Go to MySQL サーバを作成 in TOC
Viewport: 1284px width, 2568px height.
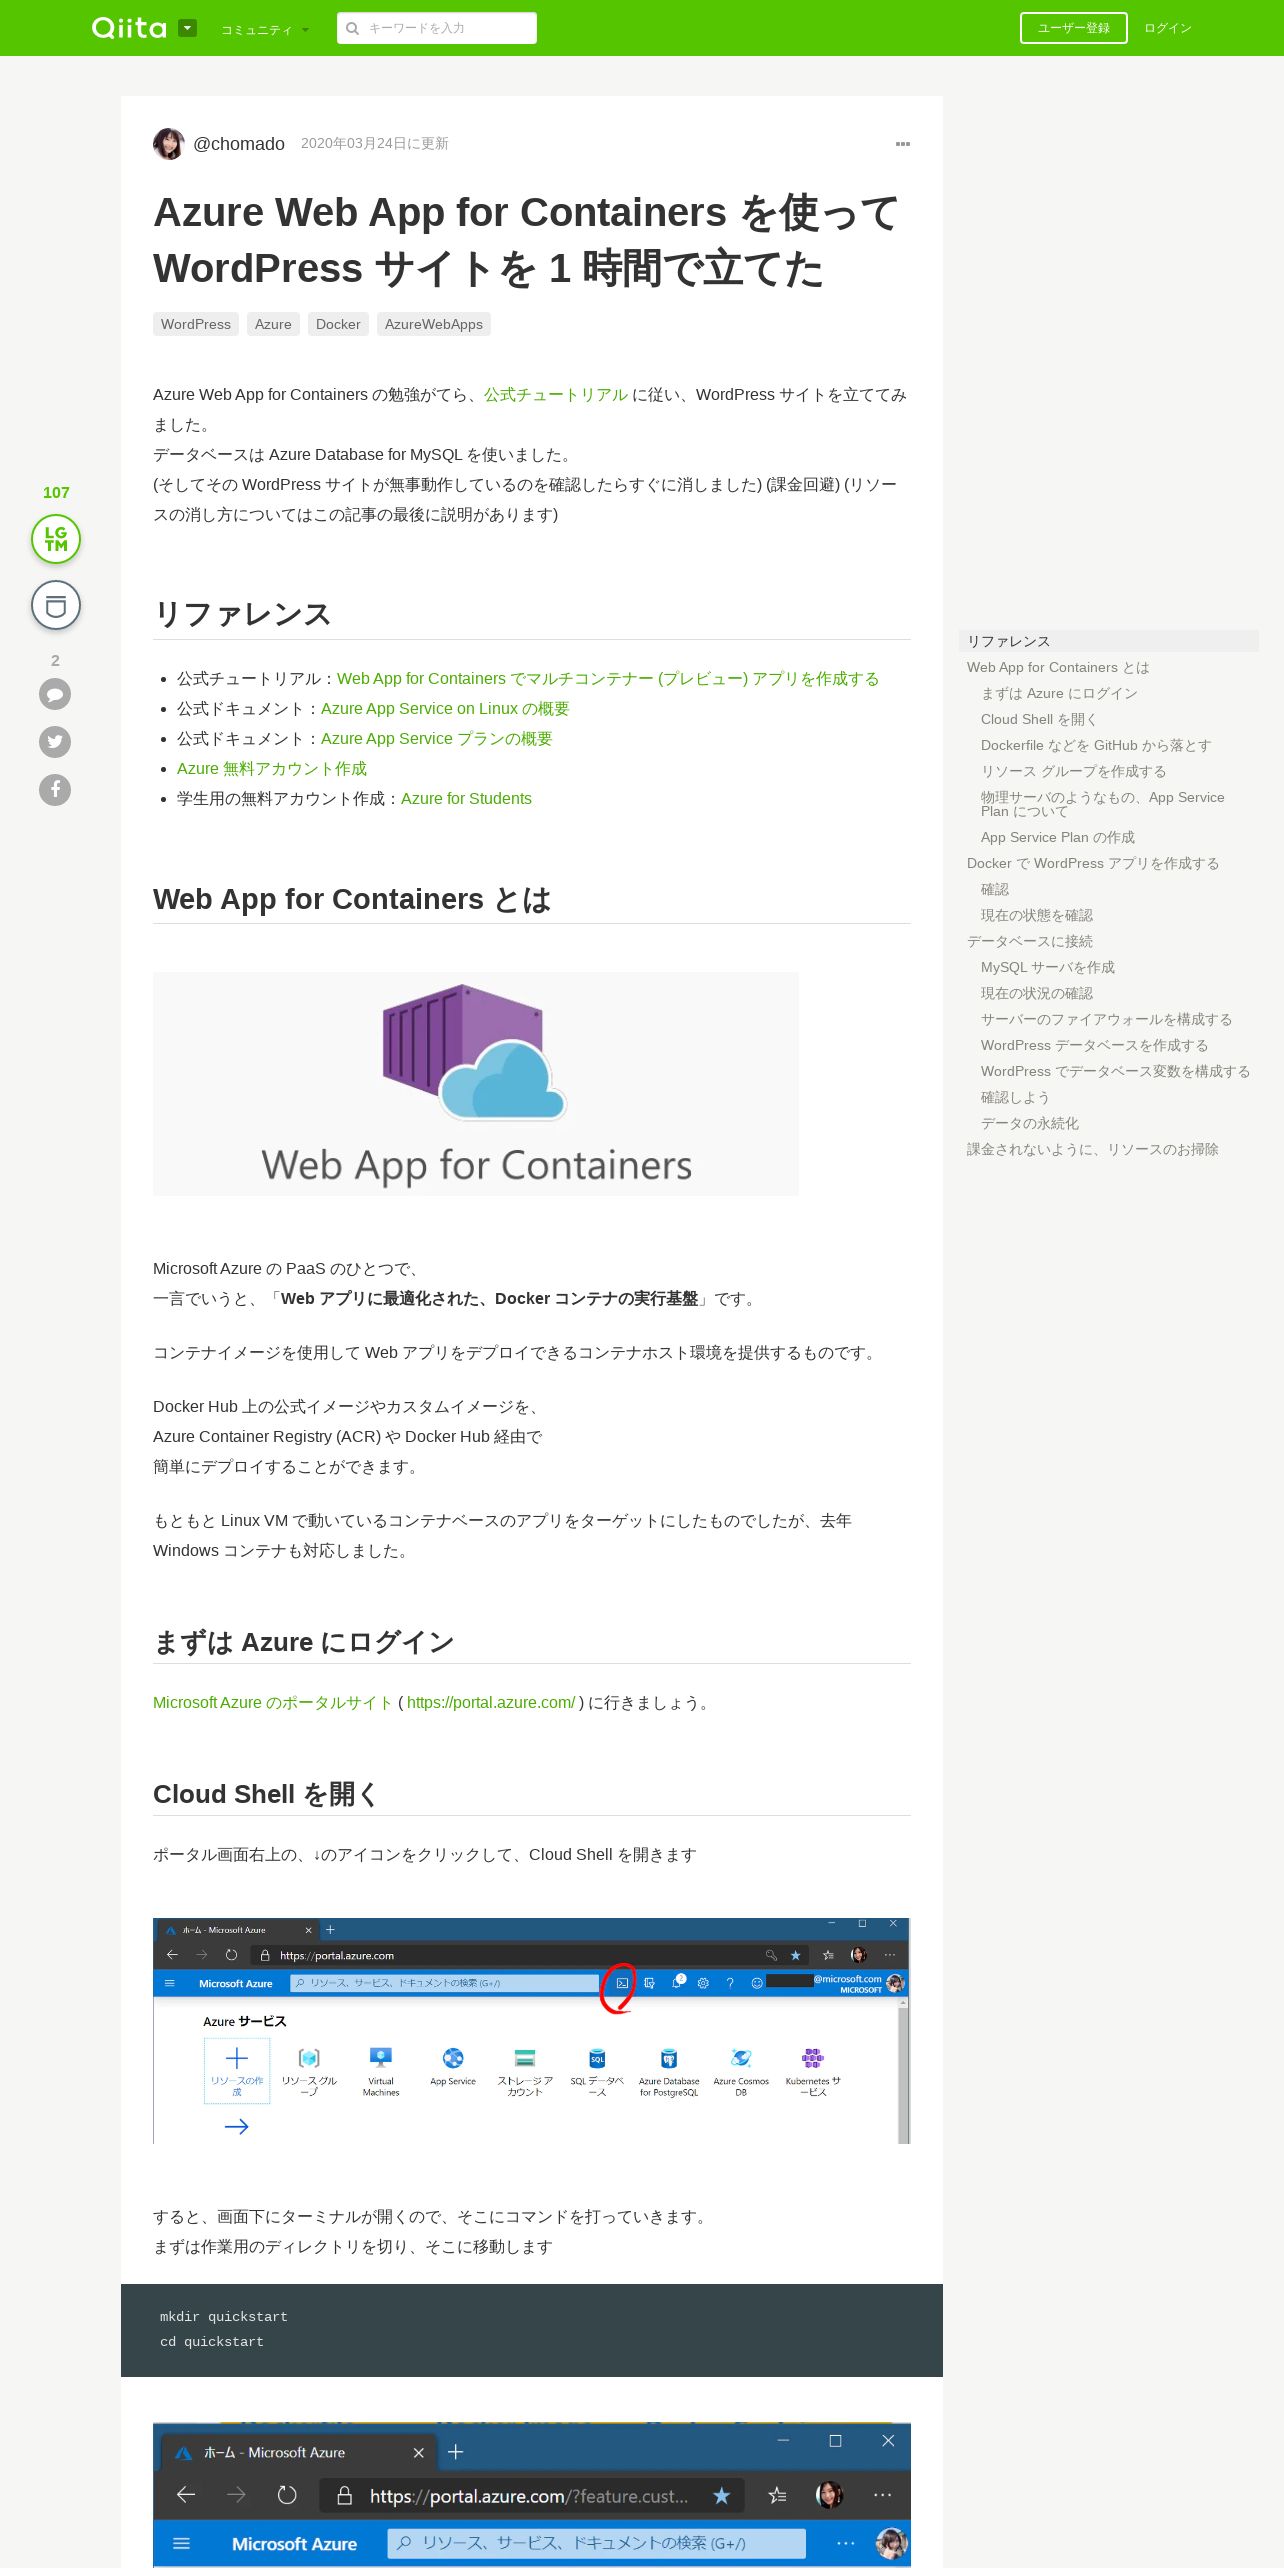pyautogui.click(x=1048, y=967)
